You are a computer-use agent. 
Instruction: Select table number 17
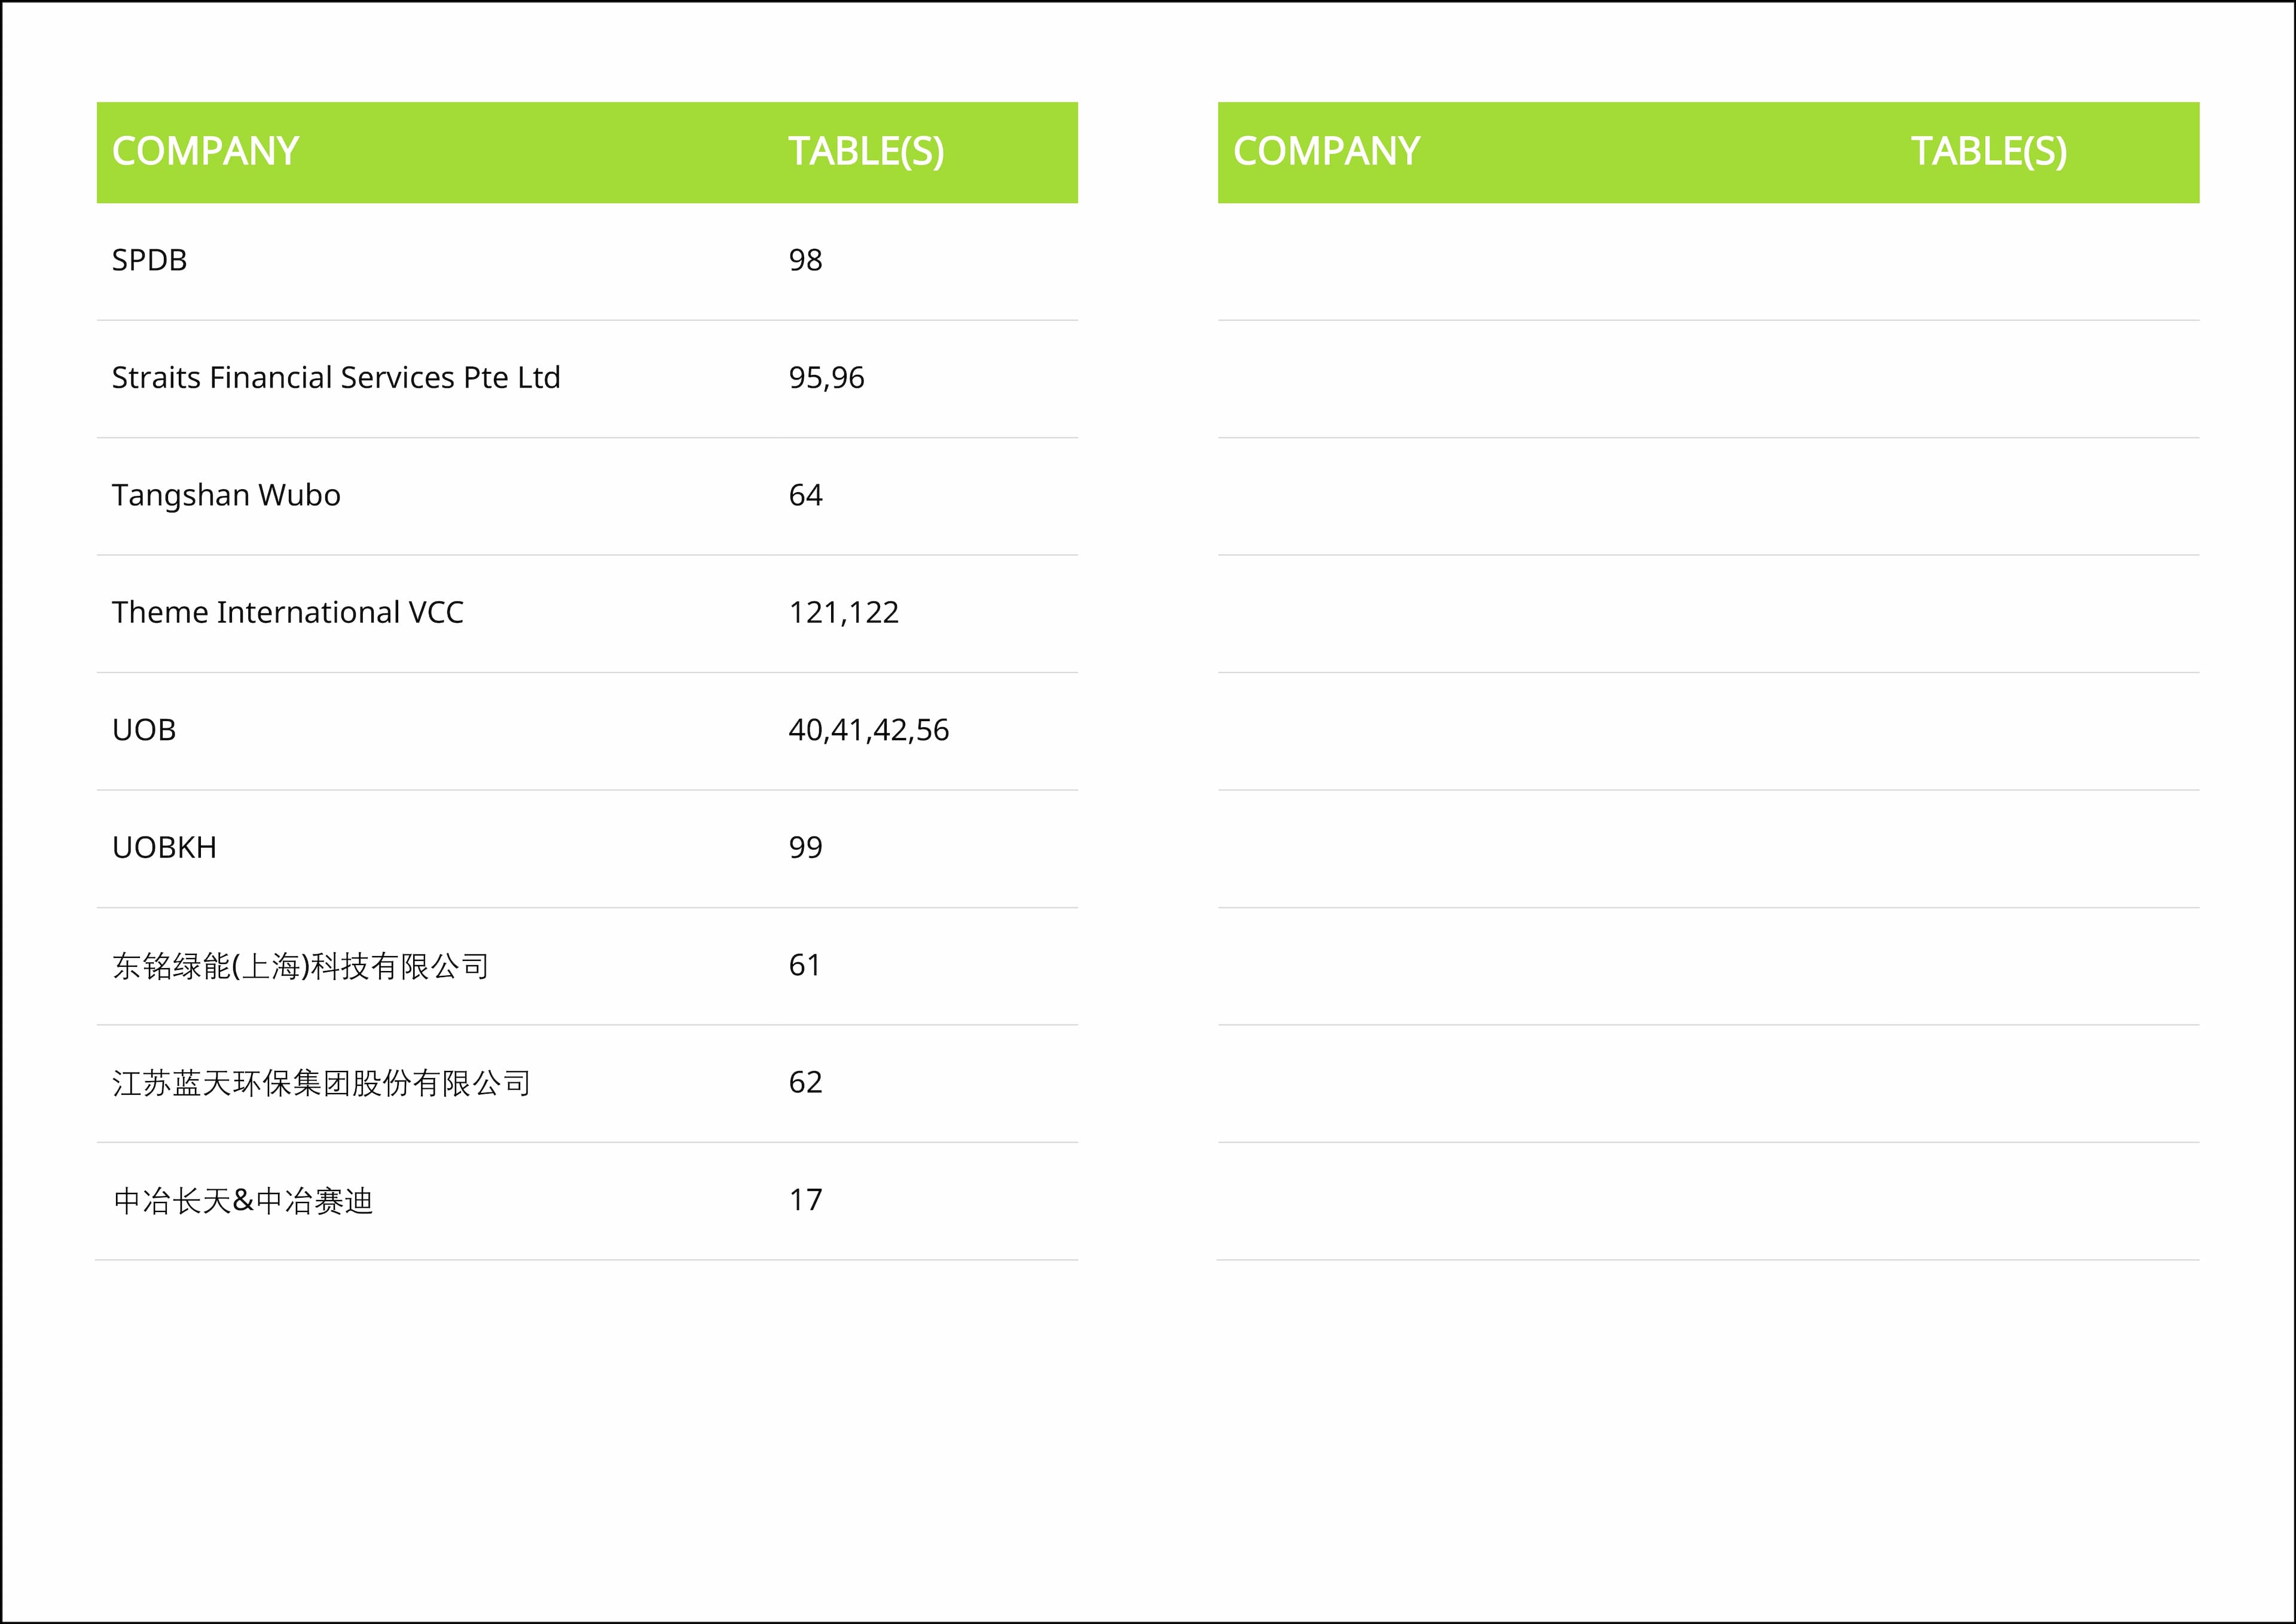click(805, 1200)
